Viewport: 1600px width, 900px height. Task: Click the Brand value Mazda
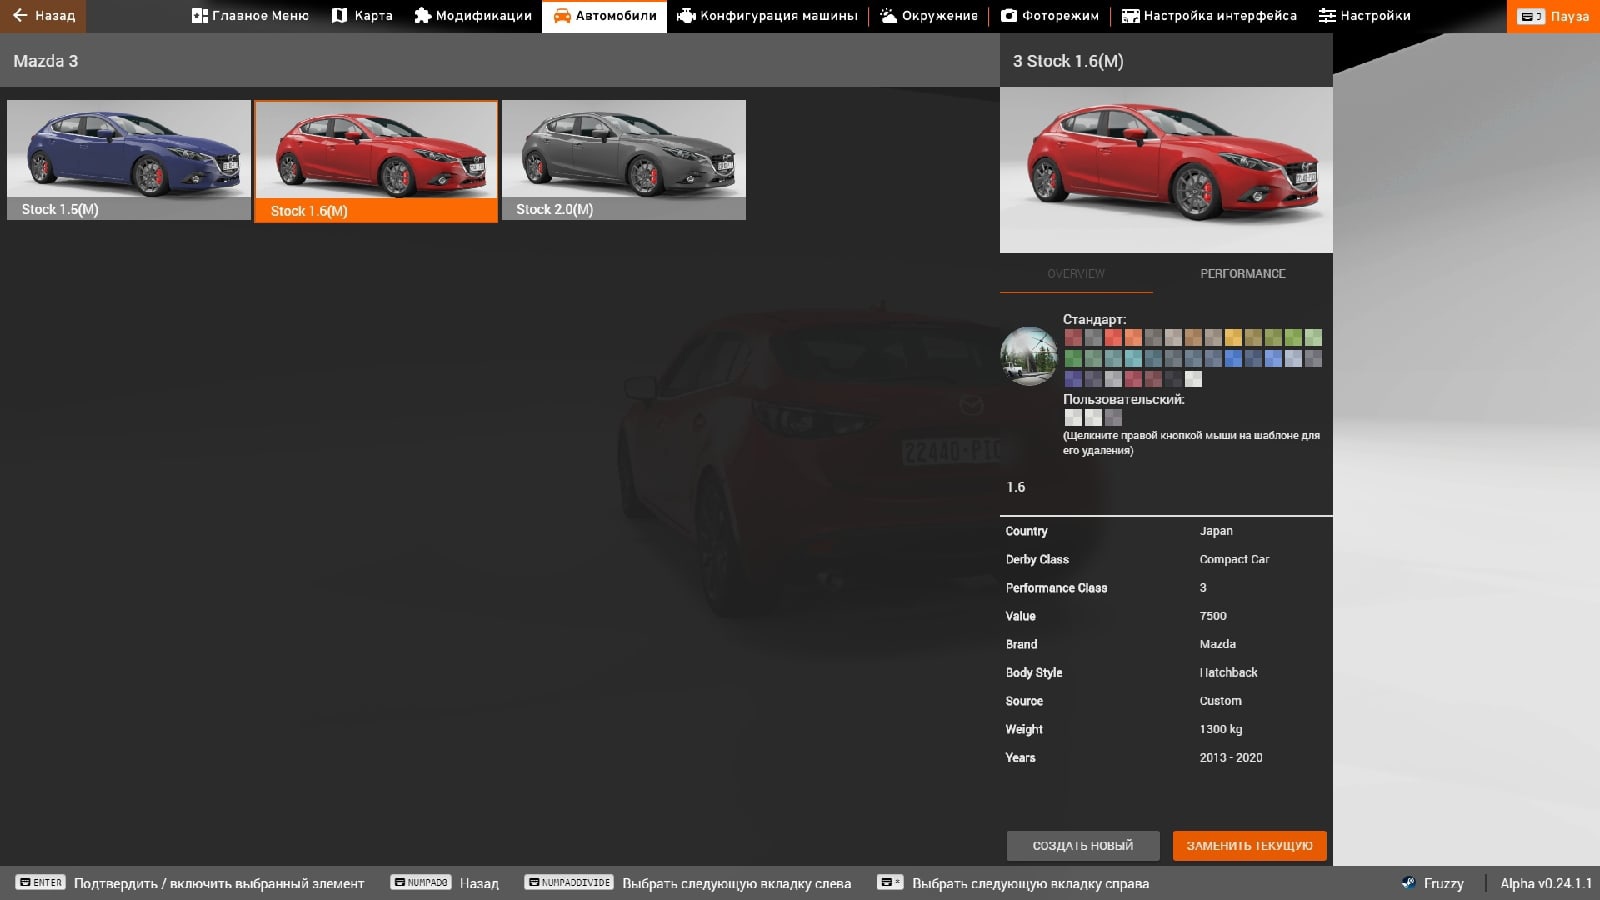tap(1217, 644)
